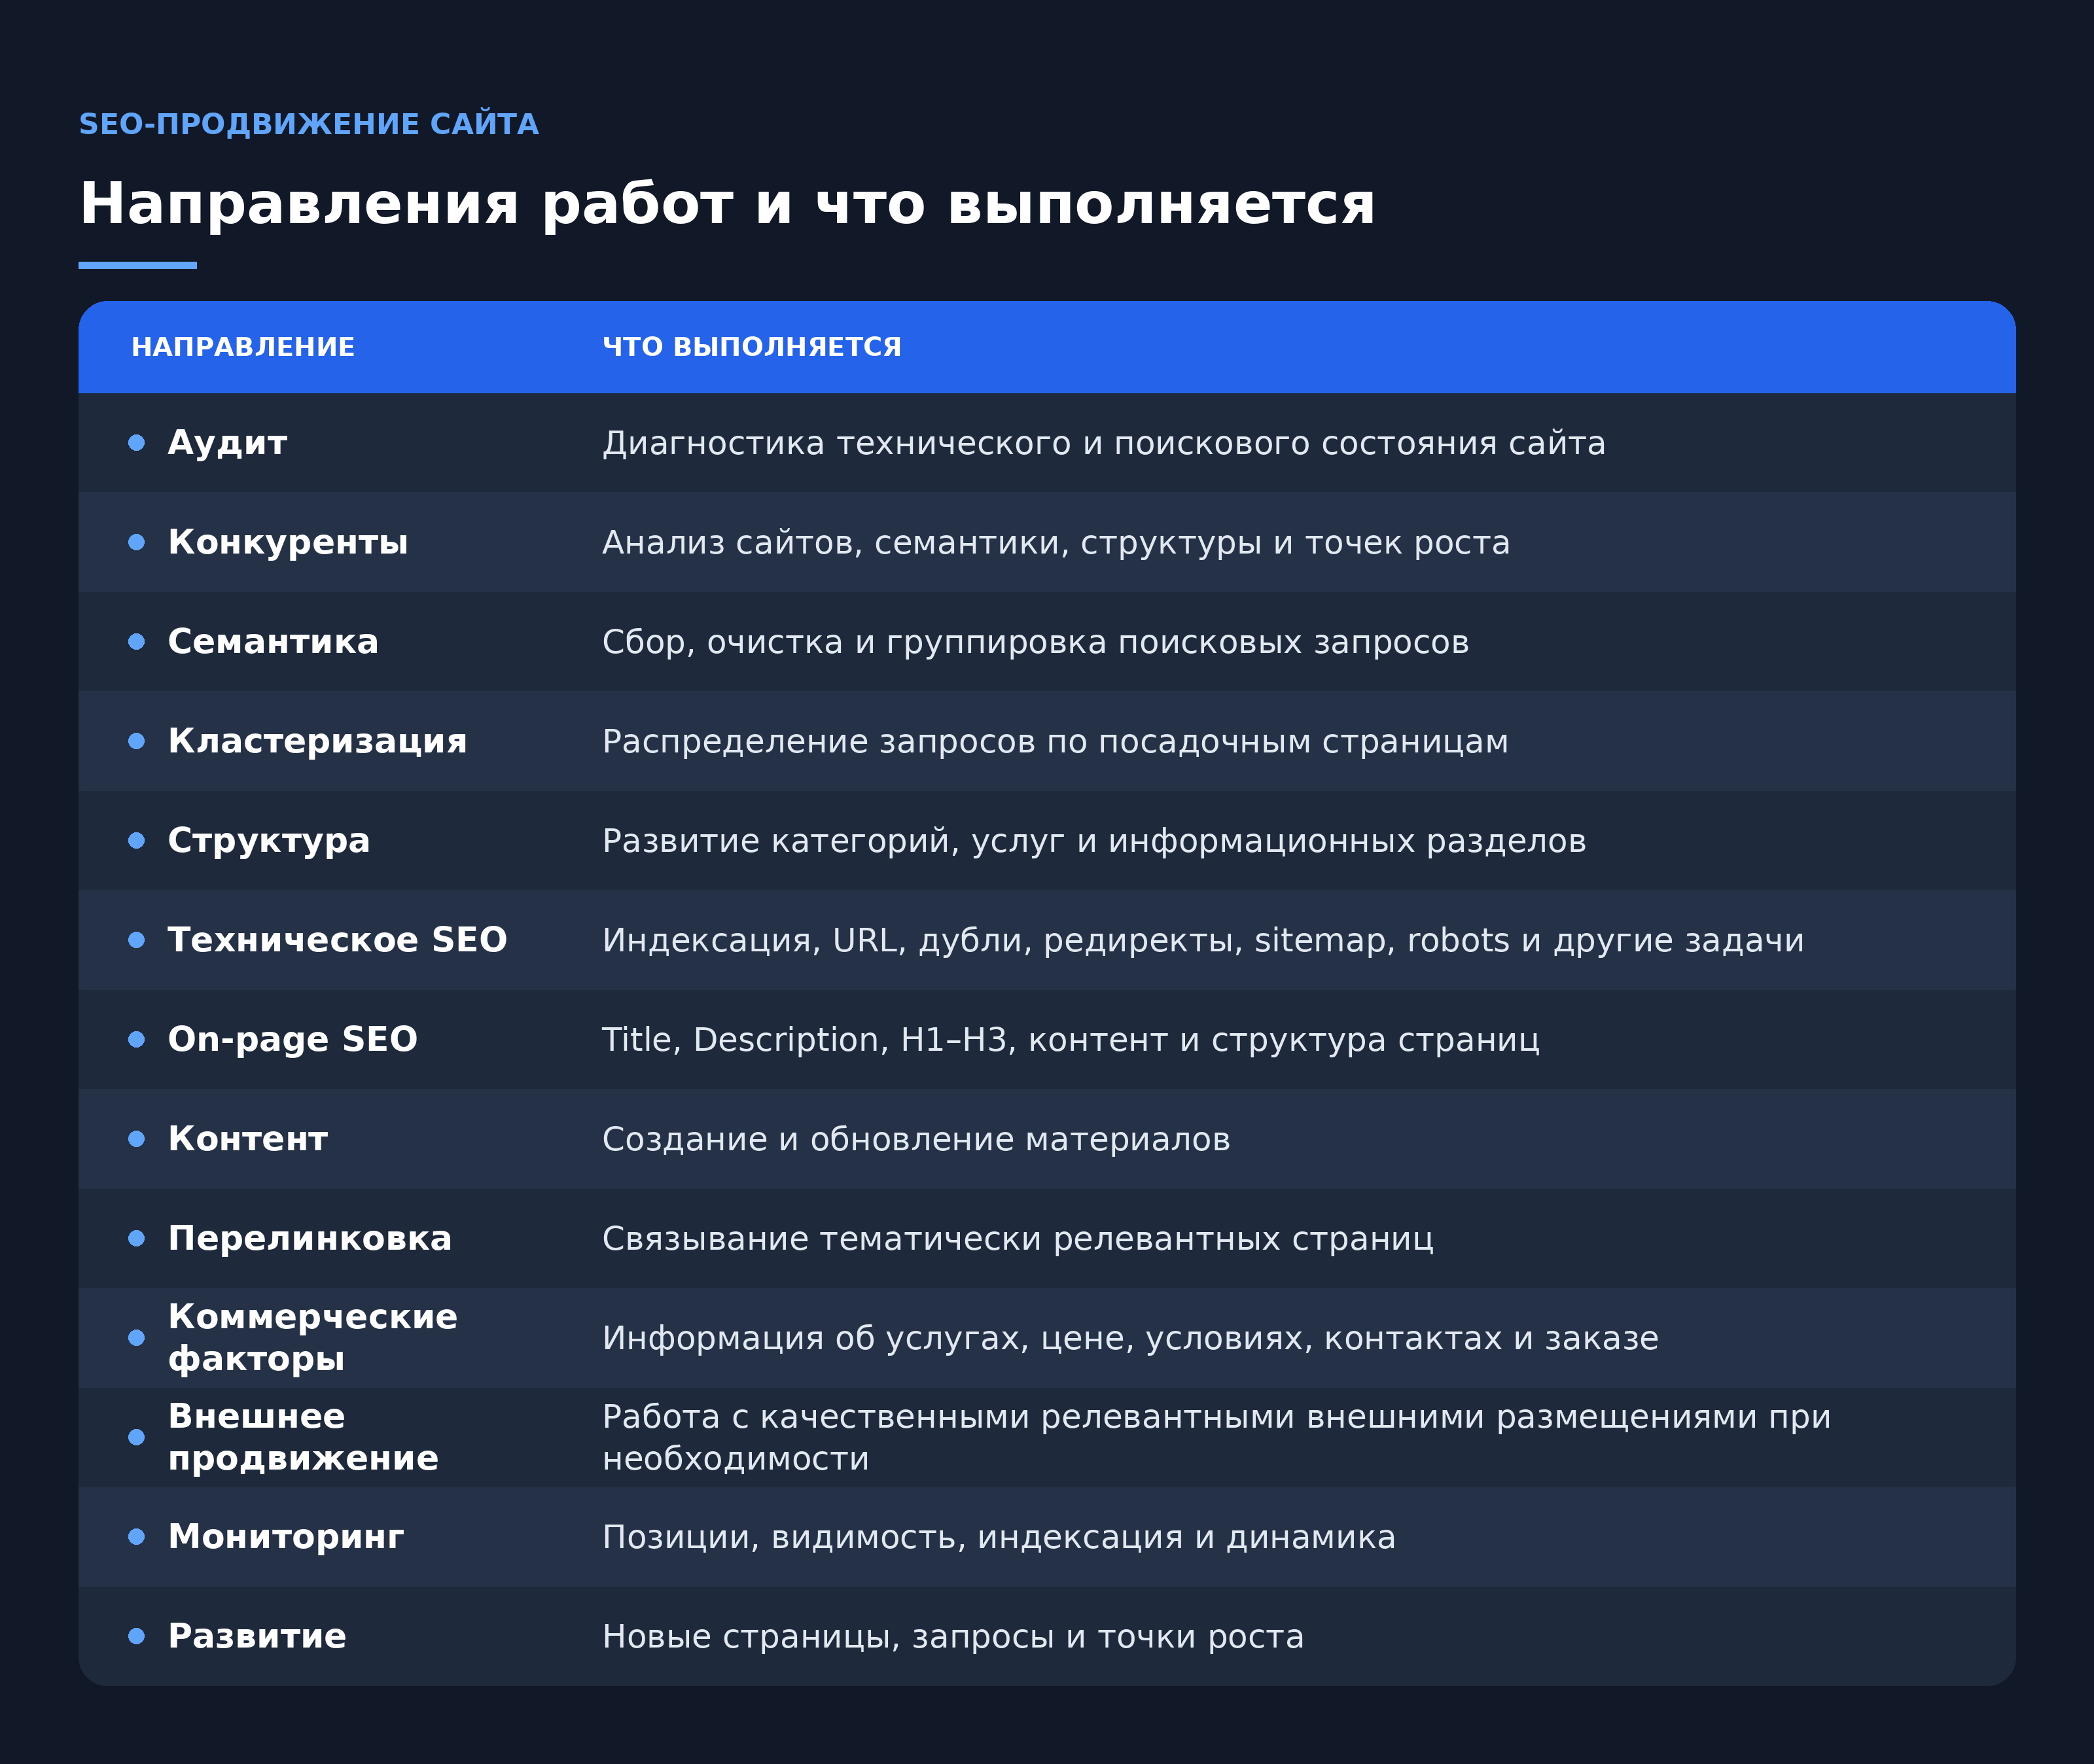This screenshot has width=2094, height=1764.
Task: Click the blue bullet next to 'Развитие'
Action: (x=137, y=1636)
